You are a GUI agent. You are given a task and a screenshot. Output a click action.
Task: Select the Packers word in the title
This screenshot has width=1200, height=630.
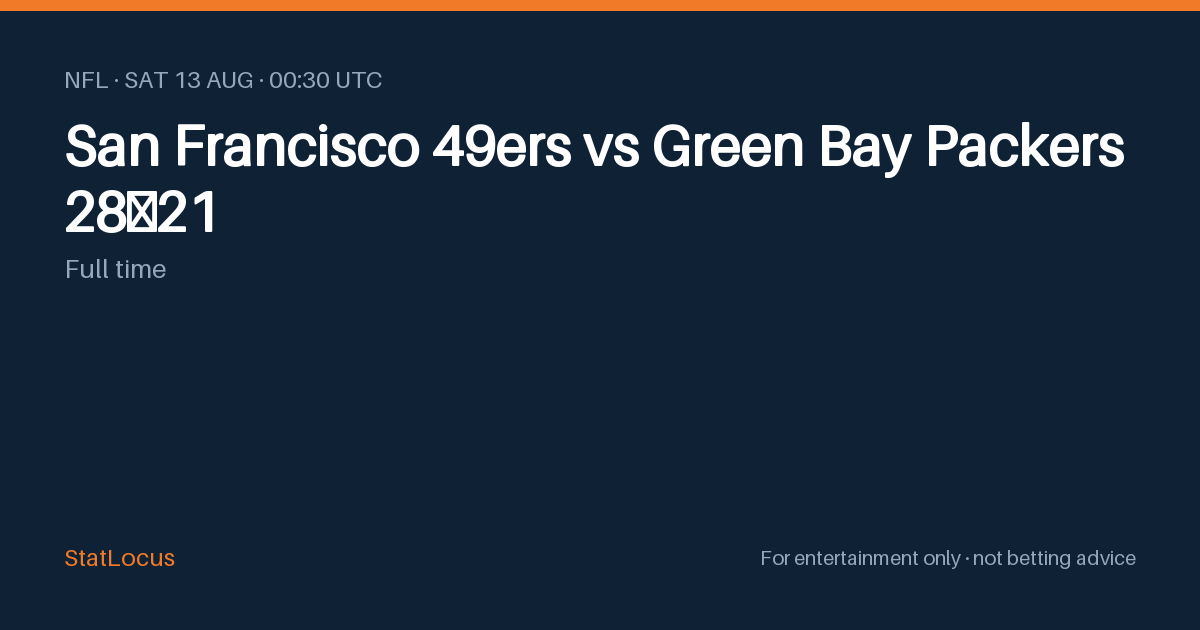click(1025, 147)
